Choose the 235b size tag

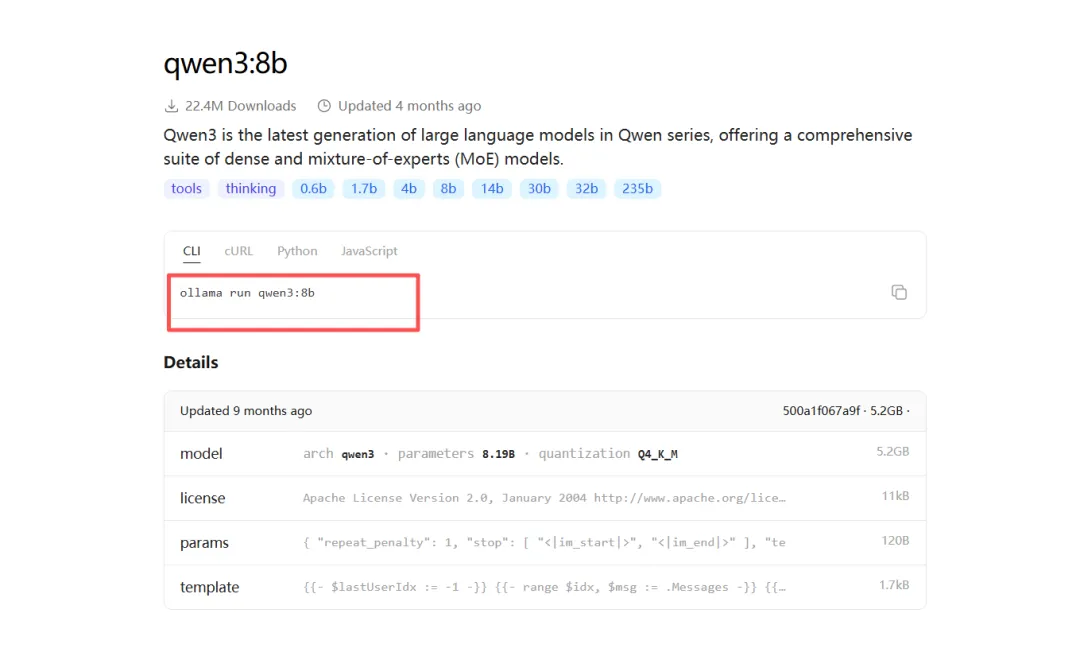[x=637, y=189]
